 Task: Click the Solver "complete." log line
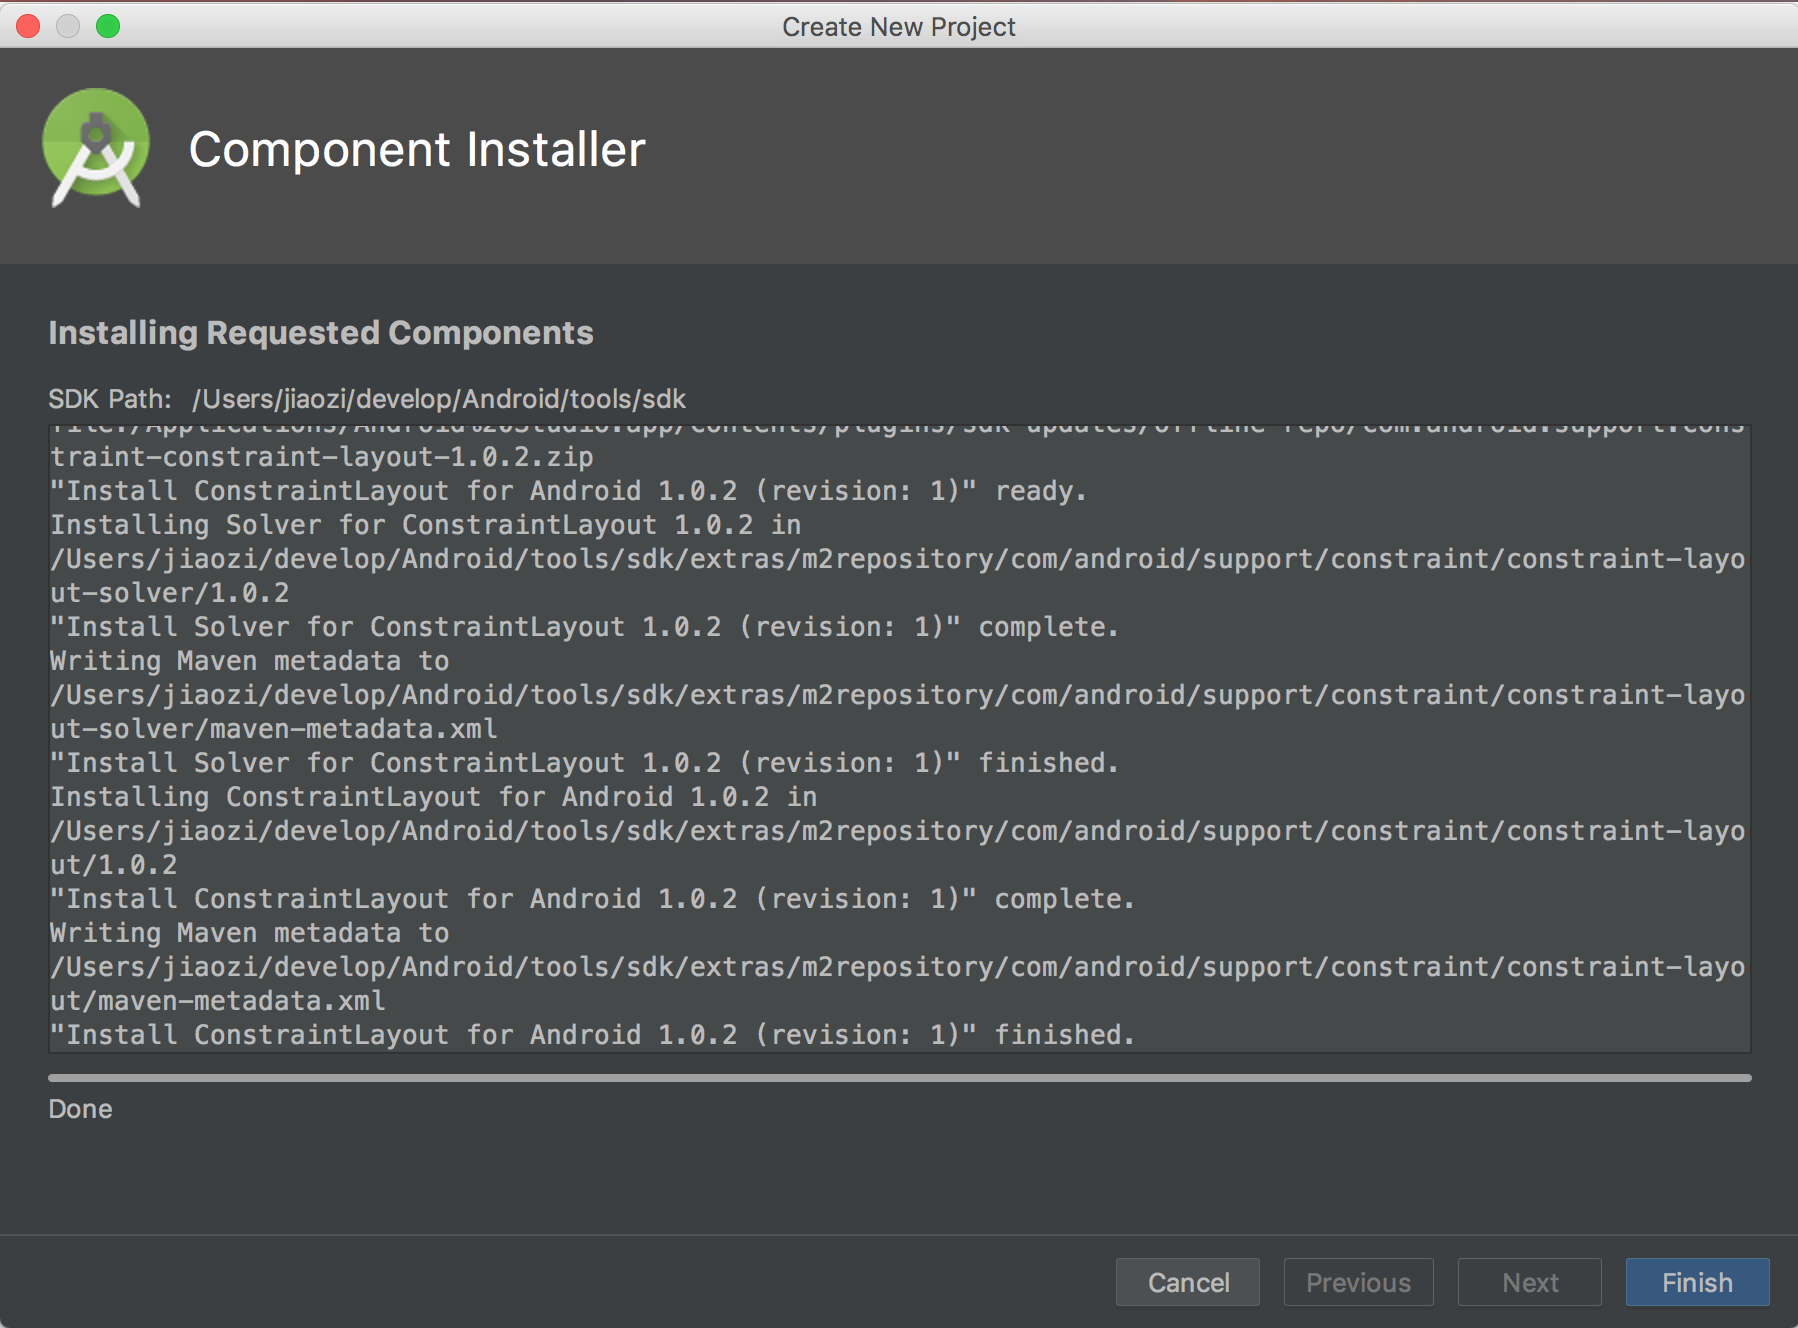point(584,627)
